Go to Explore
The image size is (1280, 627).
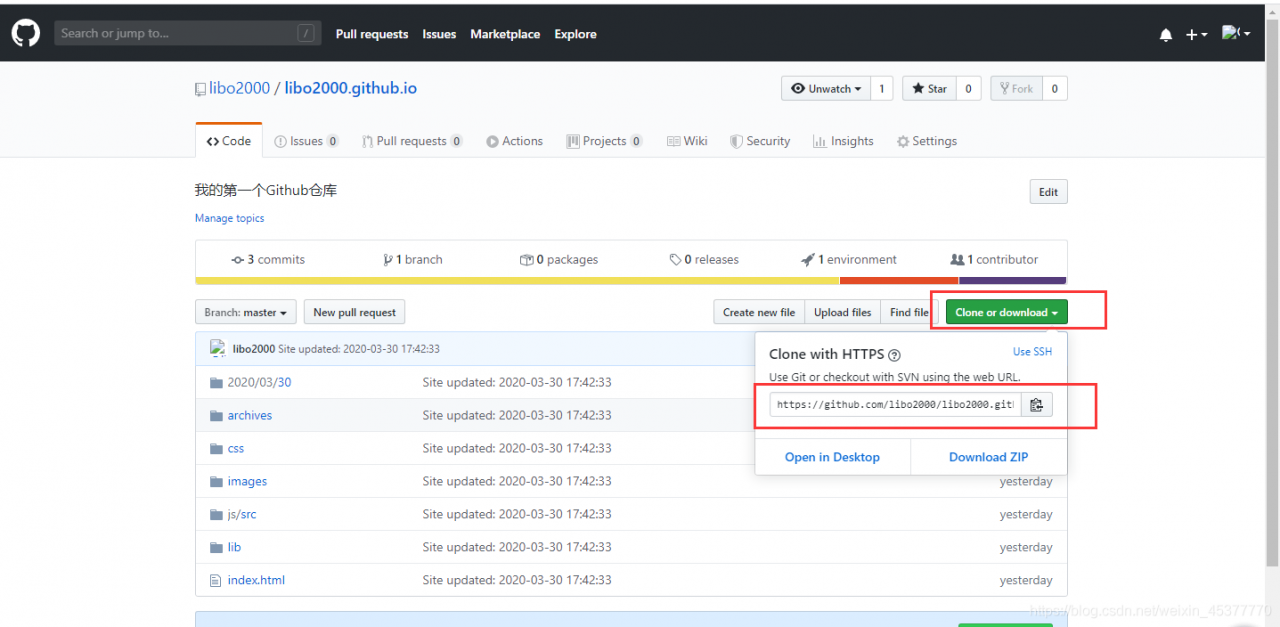tap(576, 34)
